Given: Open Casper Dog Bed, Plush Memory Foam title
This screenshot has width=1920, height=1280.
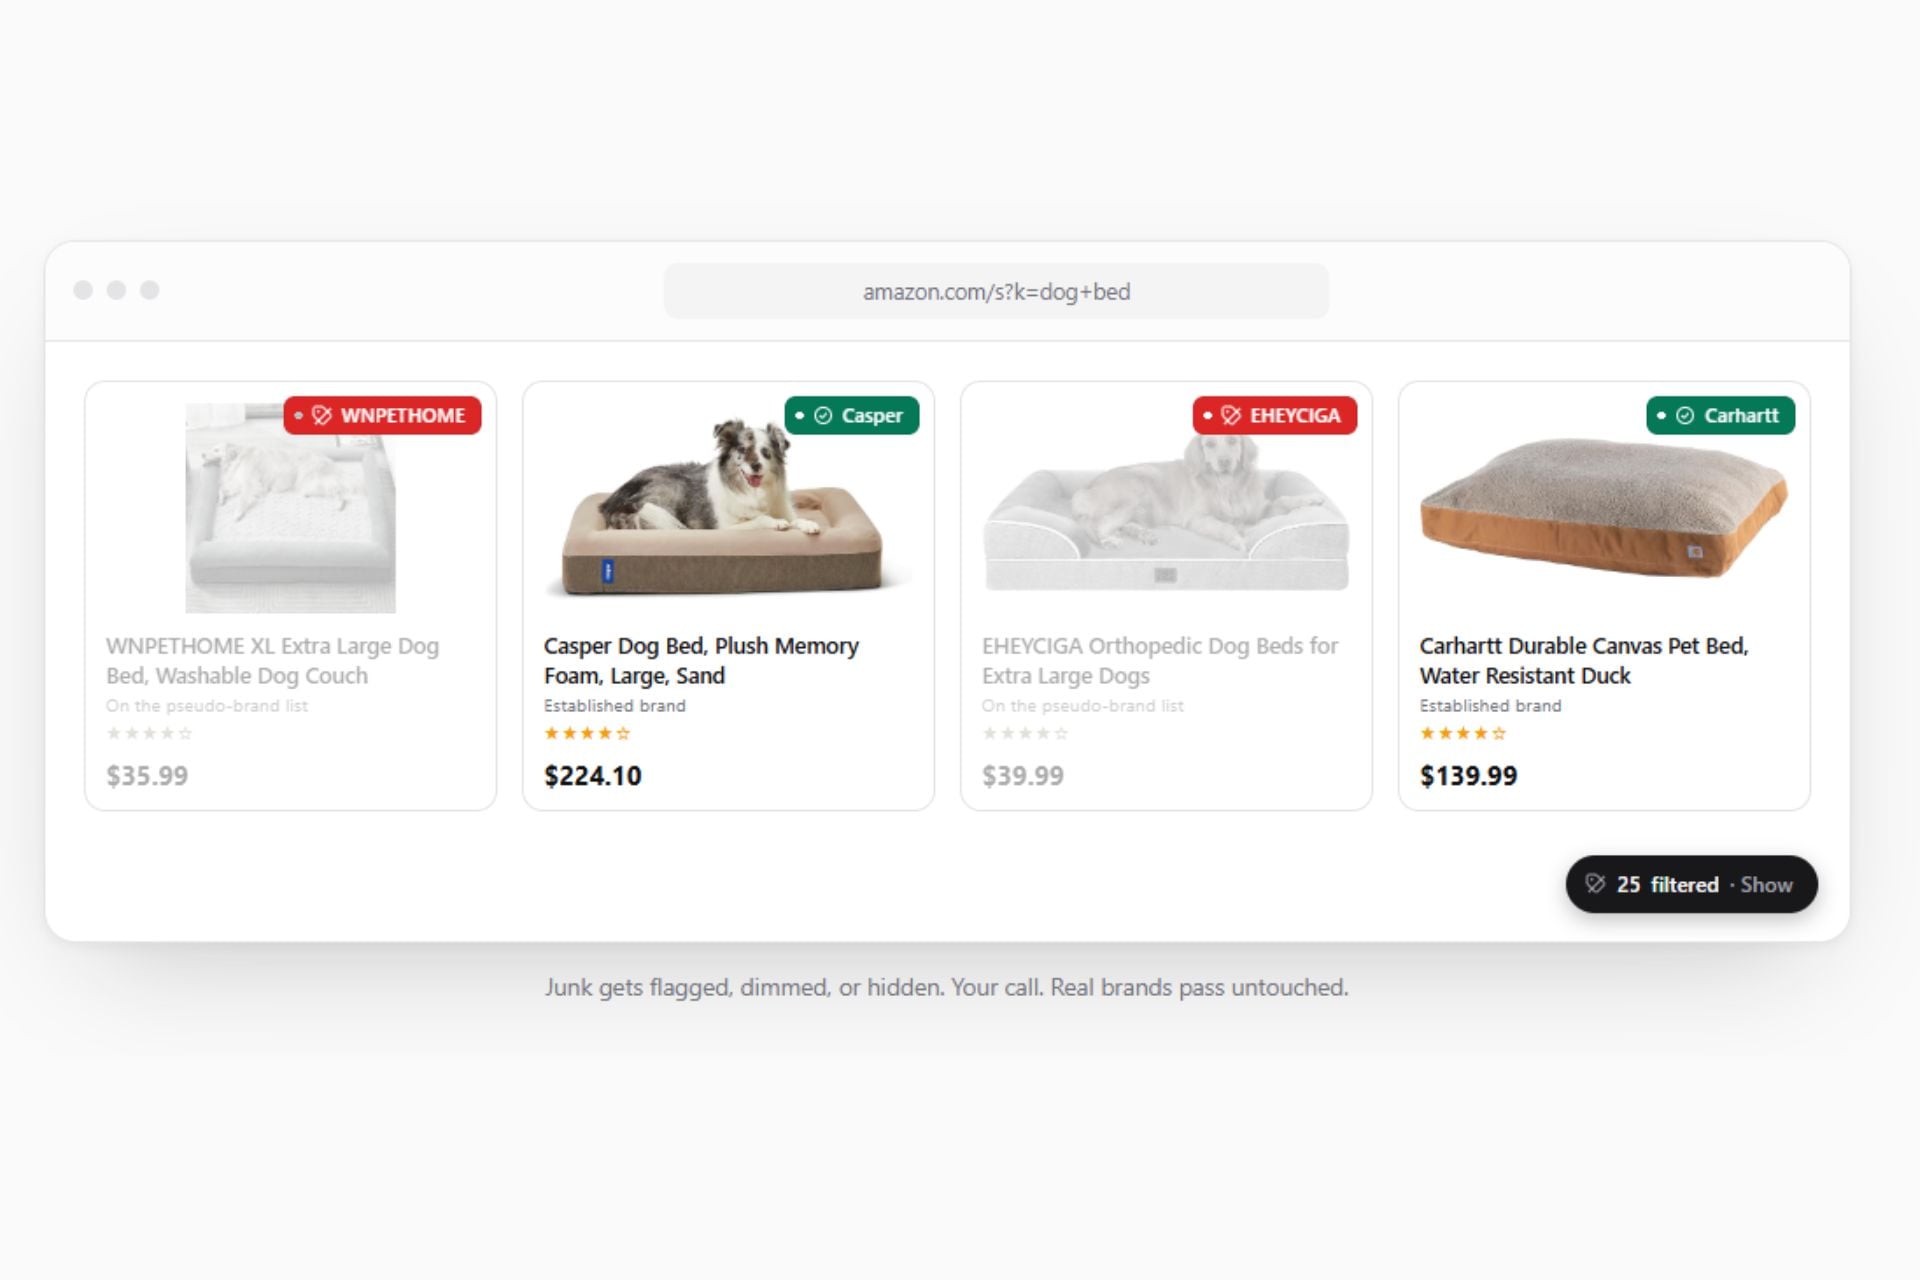Looking at the screenshot, I should click(701, 660).
